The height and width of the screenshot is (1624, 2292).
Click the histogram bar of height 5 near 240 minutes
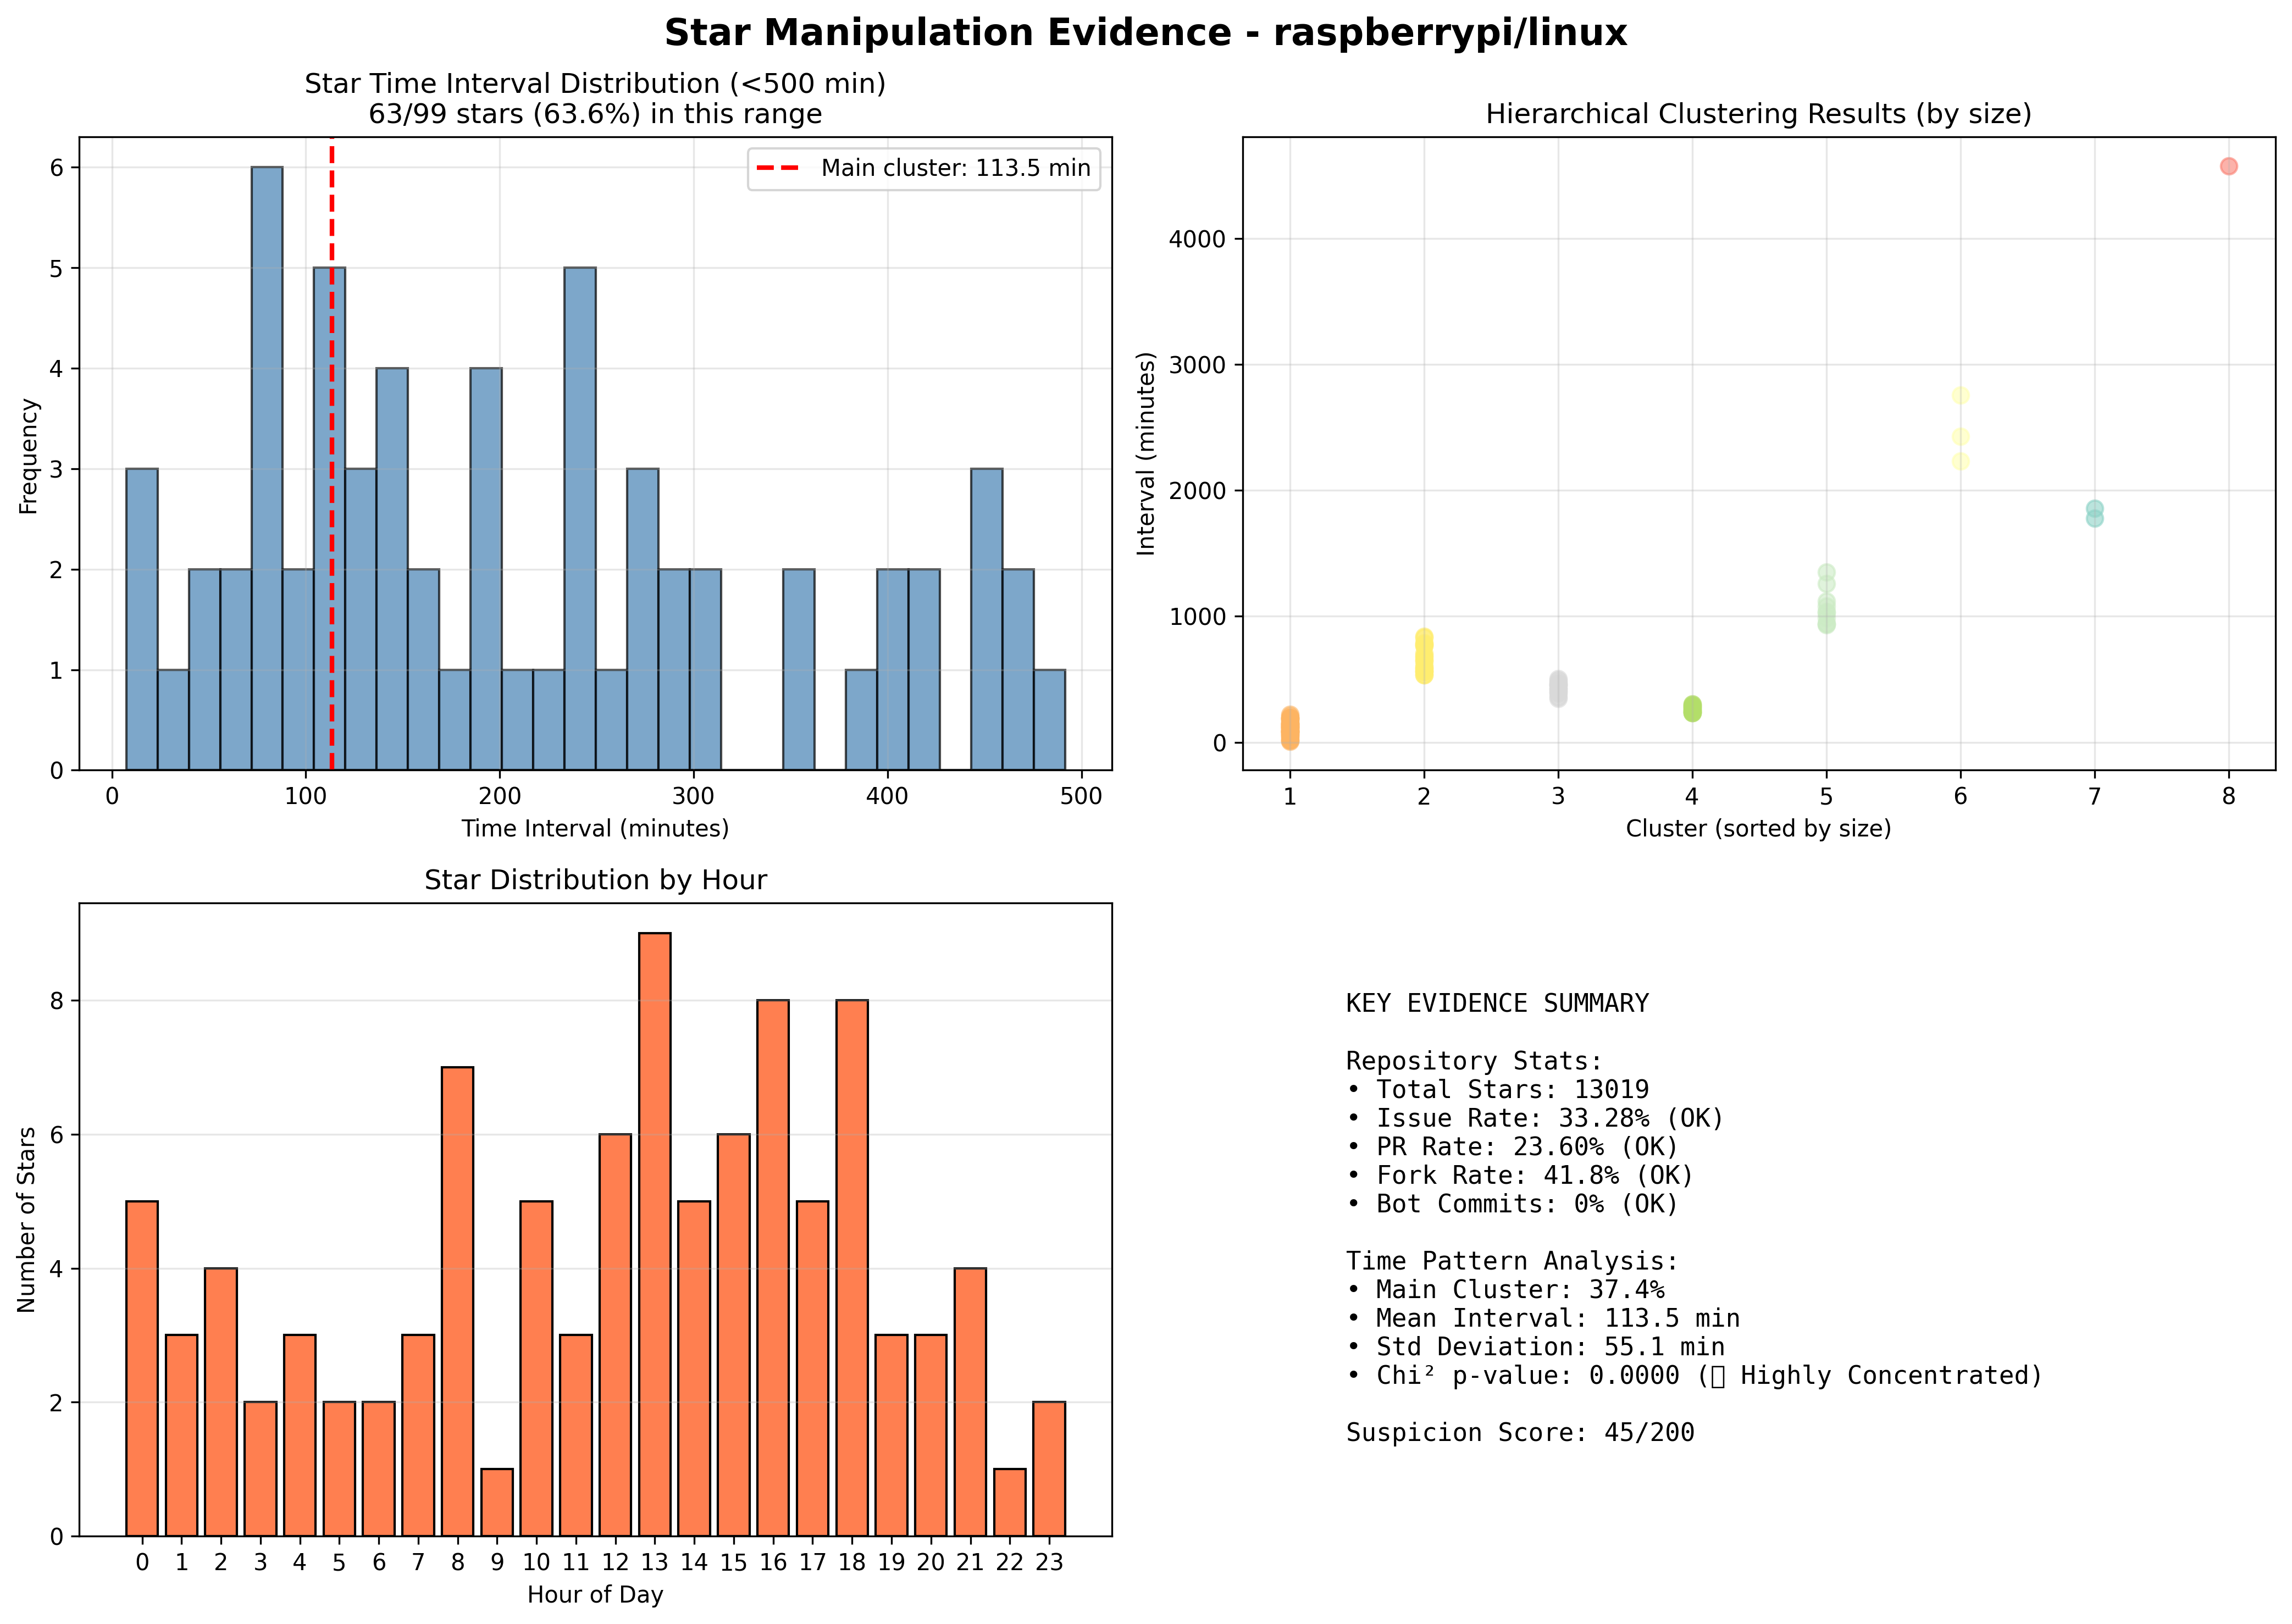tap(580, 519)
